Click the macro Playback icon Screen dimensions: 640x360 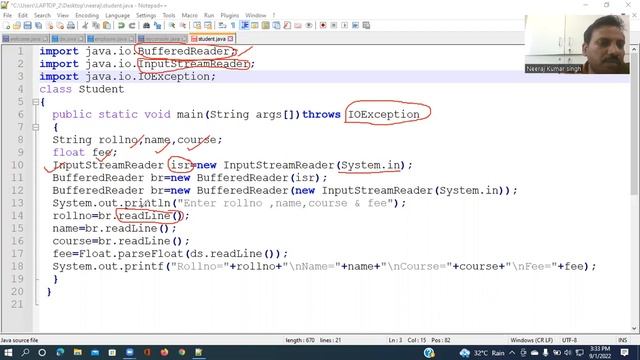tap(344, 25)
